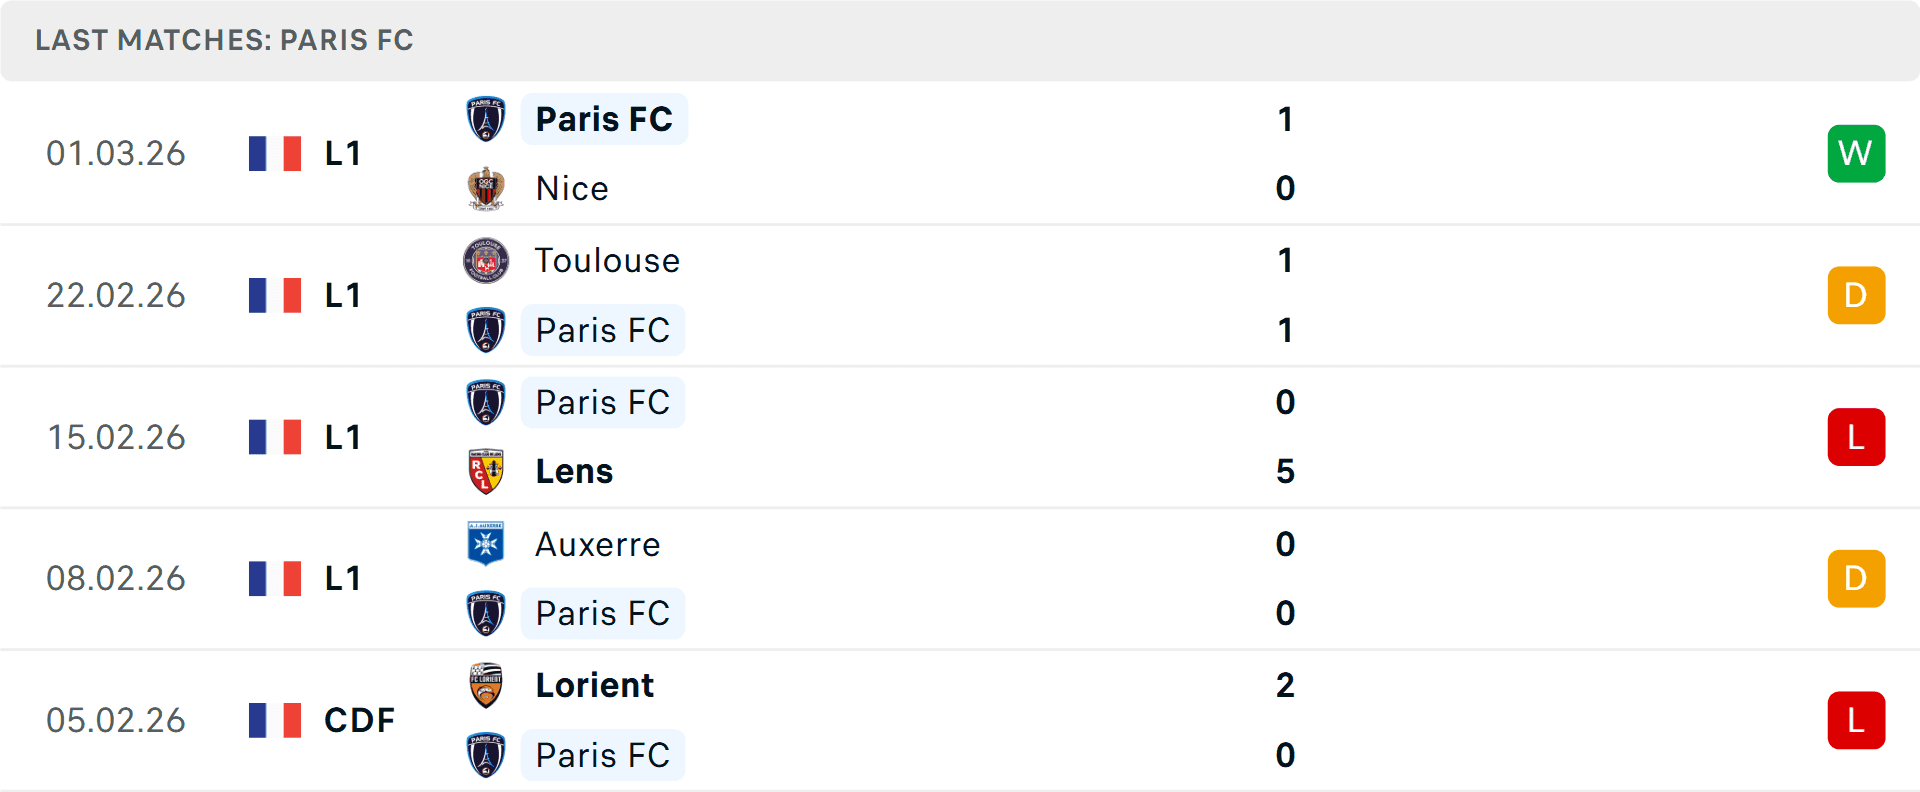Click the Paris FC club crest beside Nice match
This screenshot has width=1920, height=792.
[486, 118]
